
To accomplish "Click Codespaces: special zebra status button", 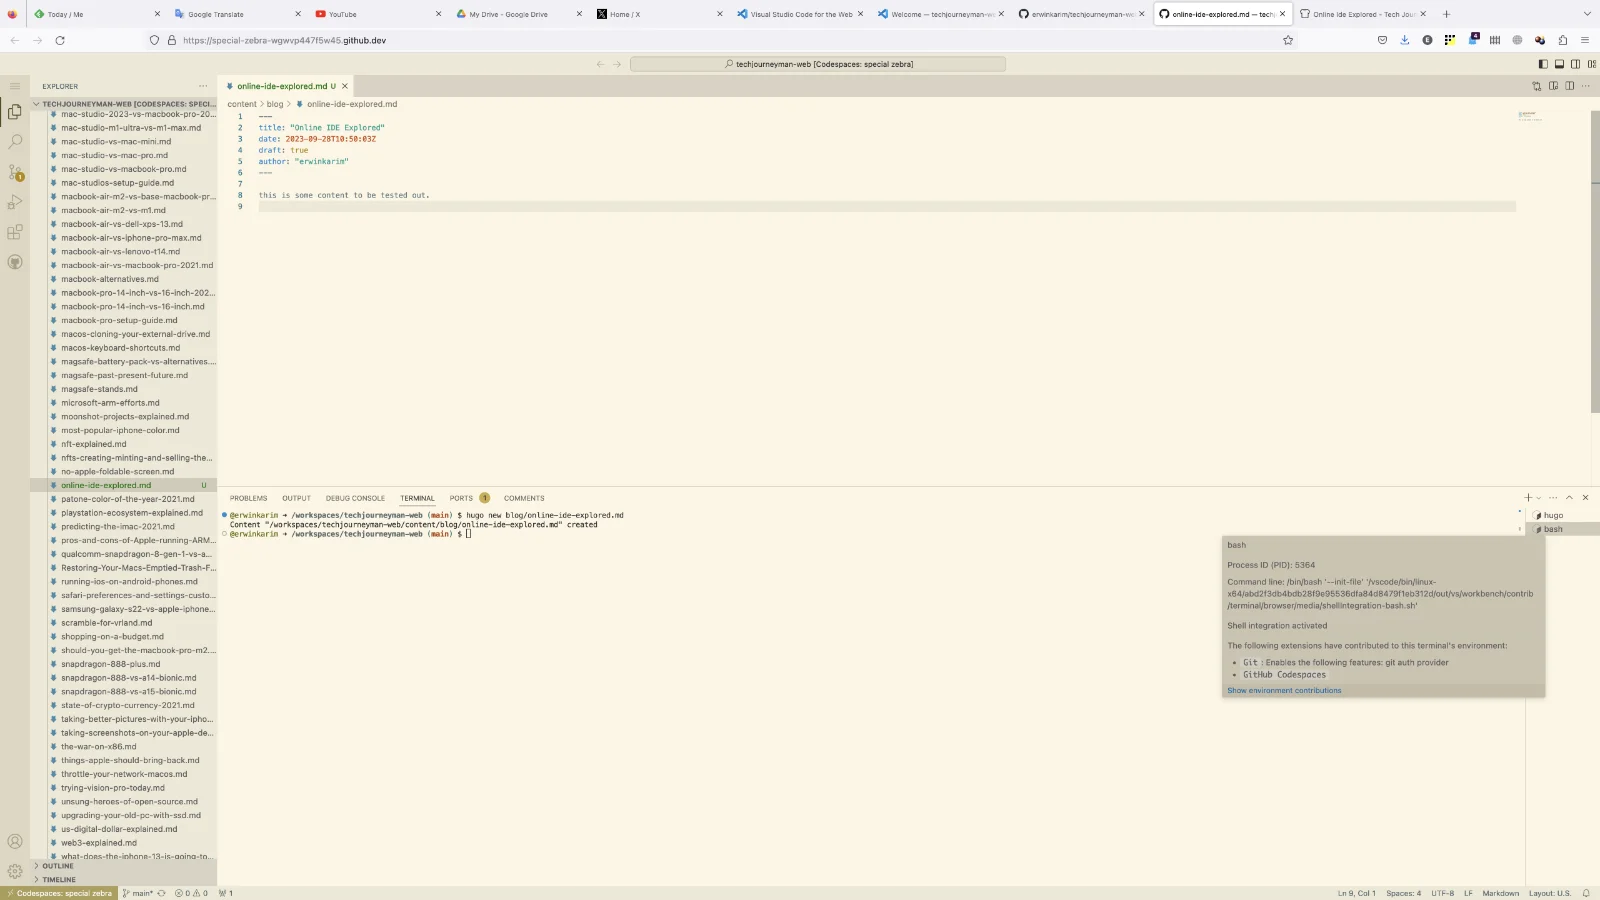I will tap(60, 893).
